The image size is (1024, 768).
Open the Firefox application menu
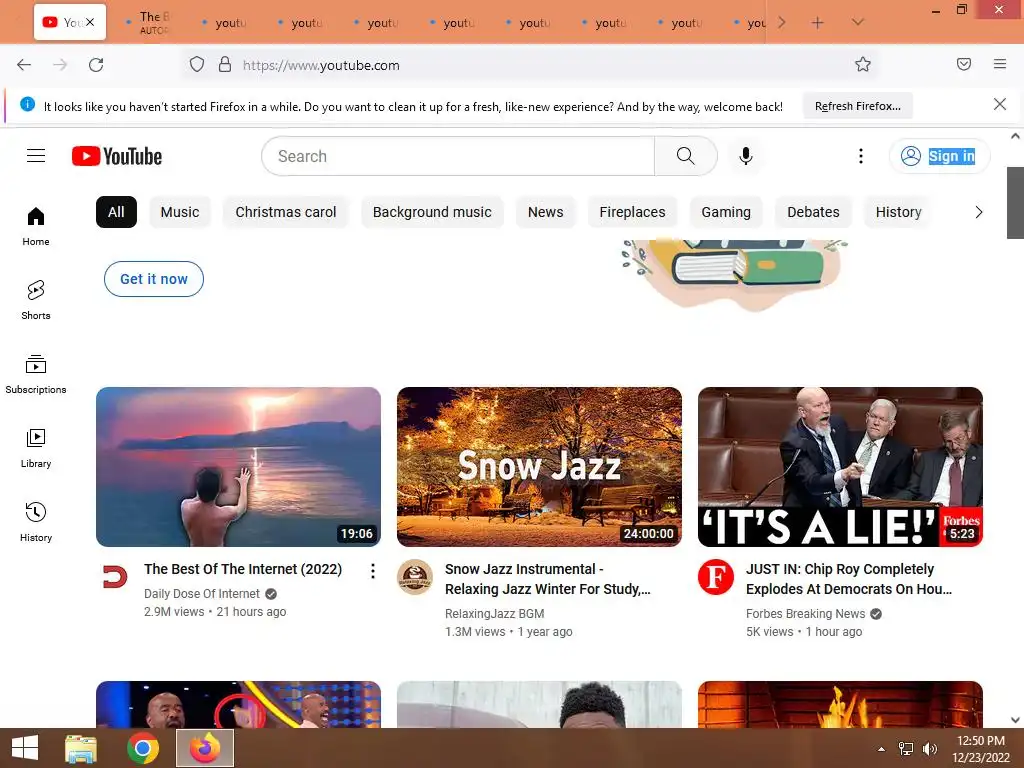(x=999, y=64)
